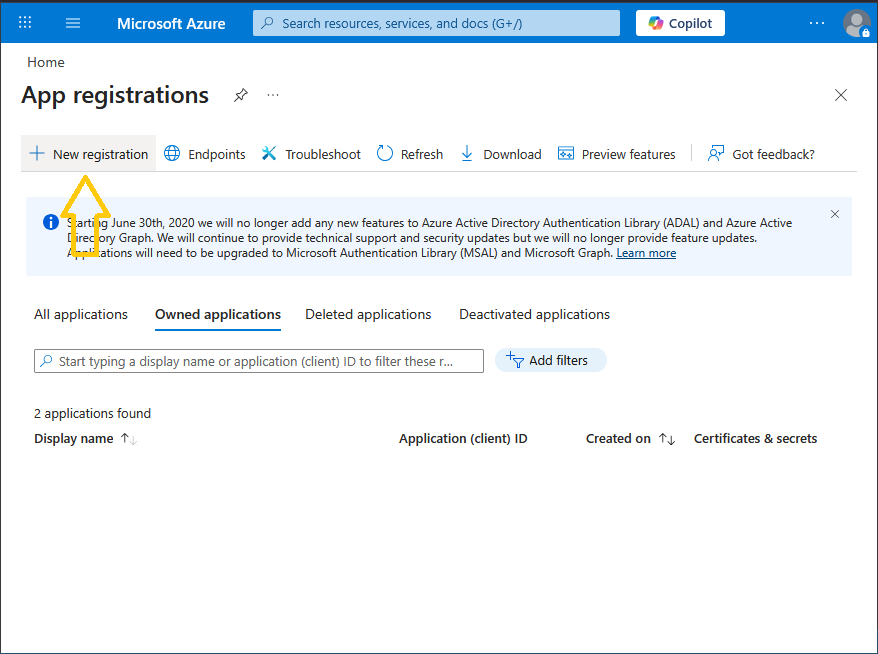The width and height of the screenshot is (878, 654).
Task: Download the applications list
Action: point(501,154)
